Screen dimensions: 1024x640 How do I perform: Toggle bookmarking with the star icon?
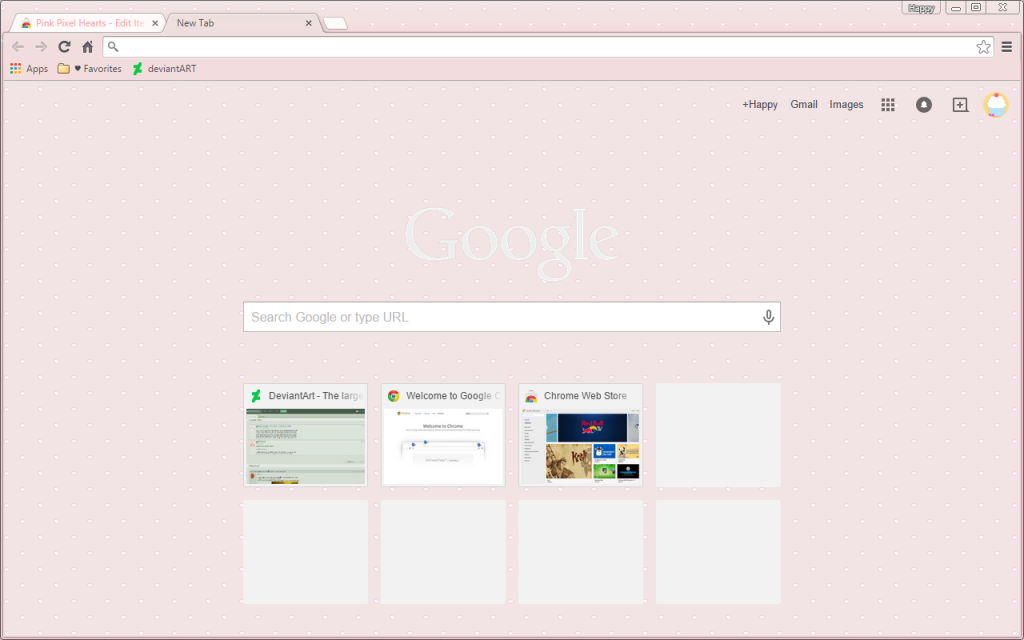[x=984, y=46]
